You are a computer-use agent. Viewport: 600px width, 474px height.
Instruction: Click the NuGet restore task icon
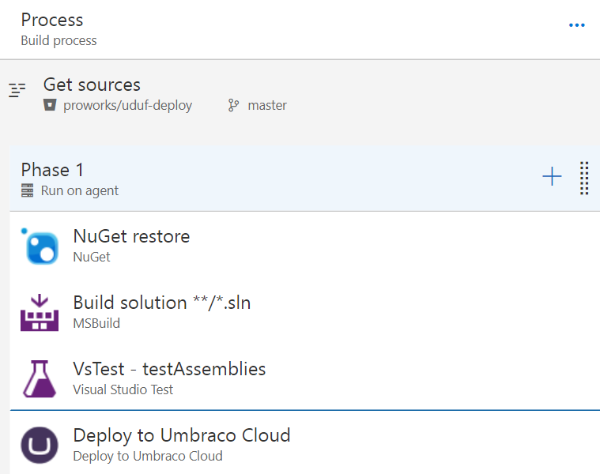click(40, 246)
